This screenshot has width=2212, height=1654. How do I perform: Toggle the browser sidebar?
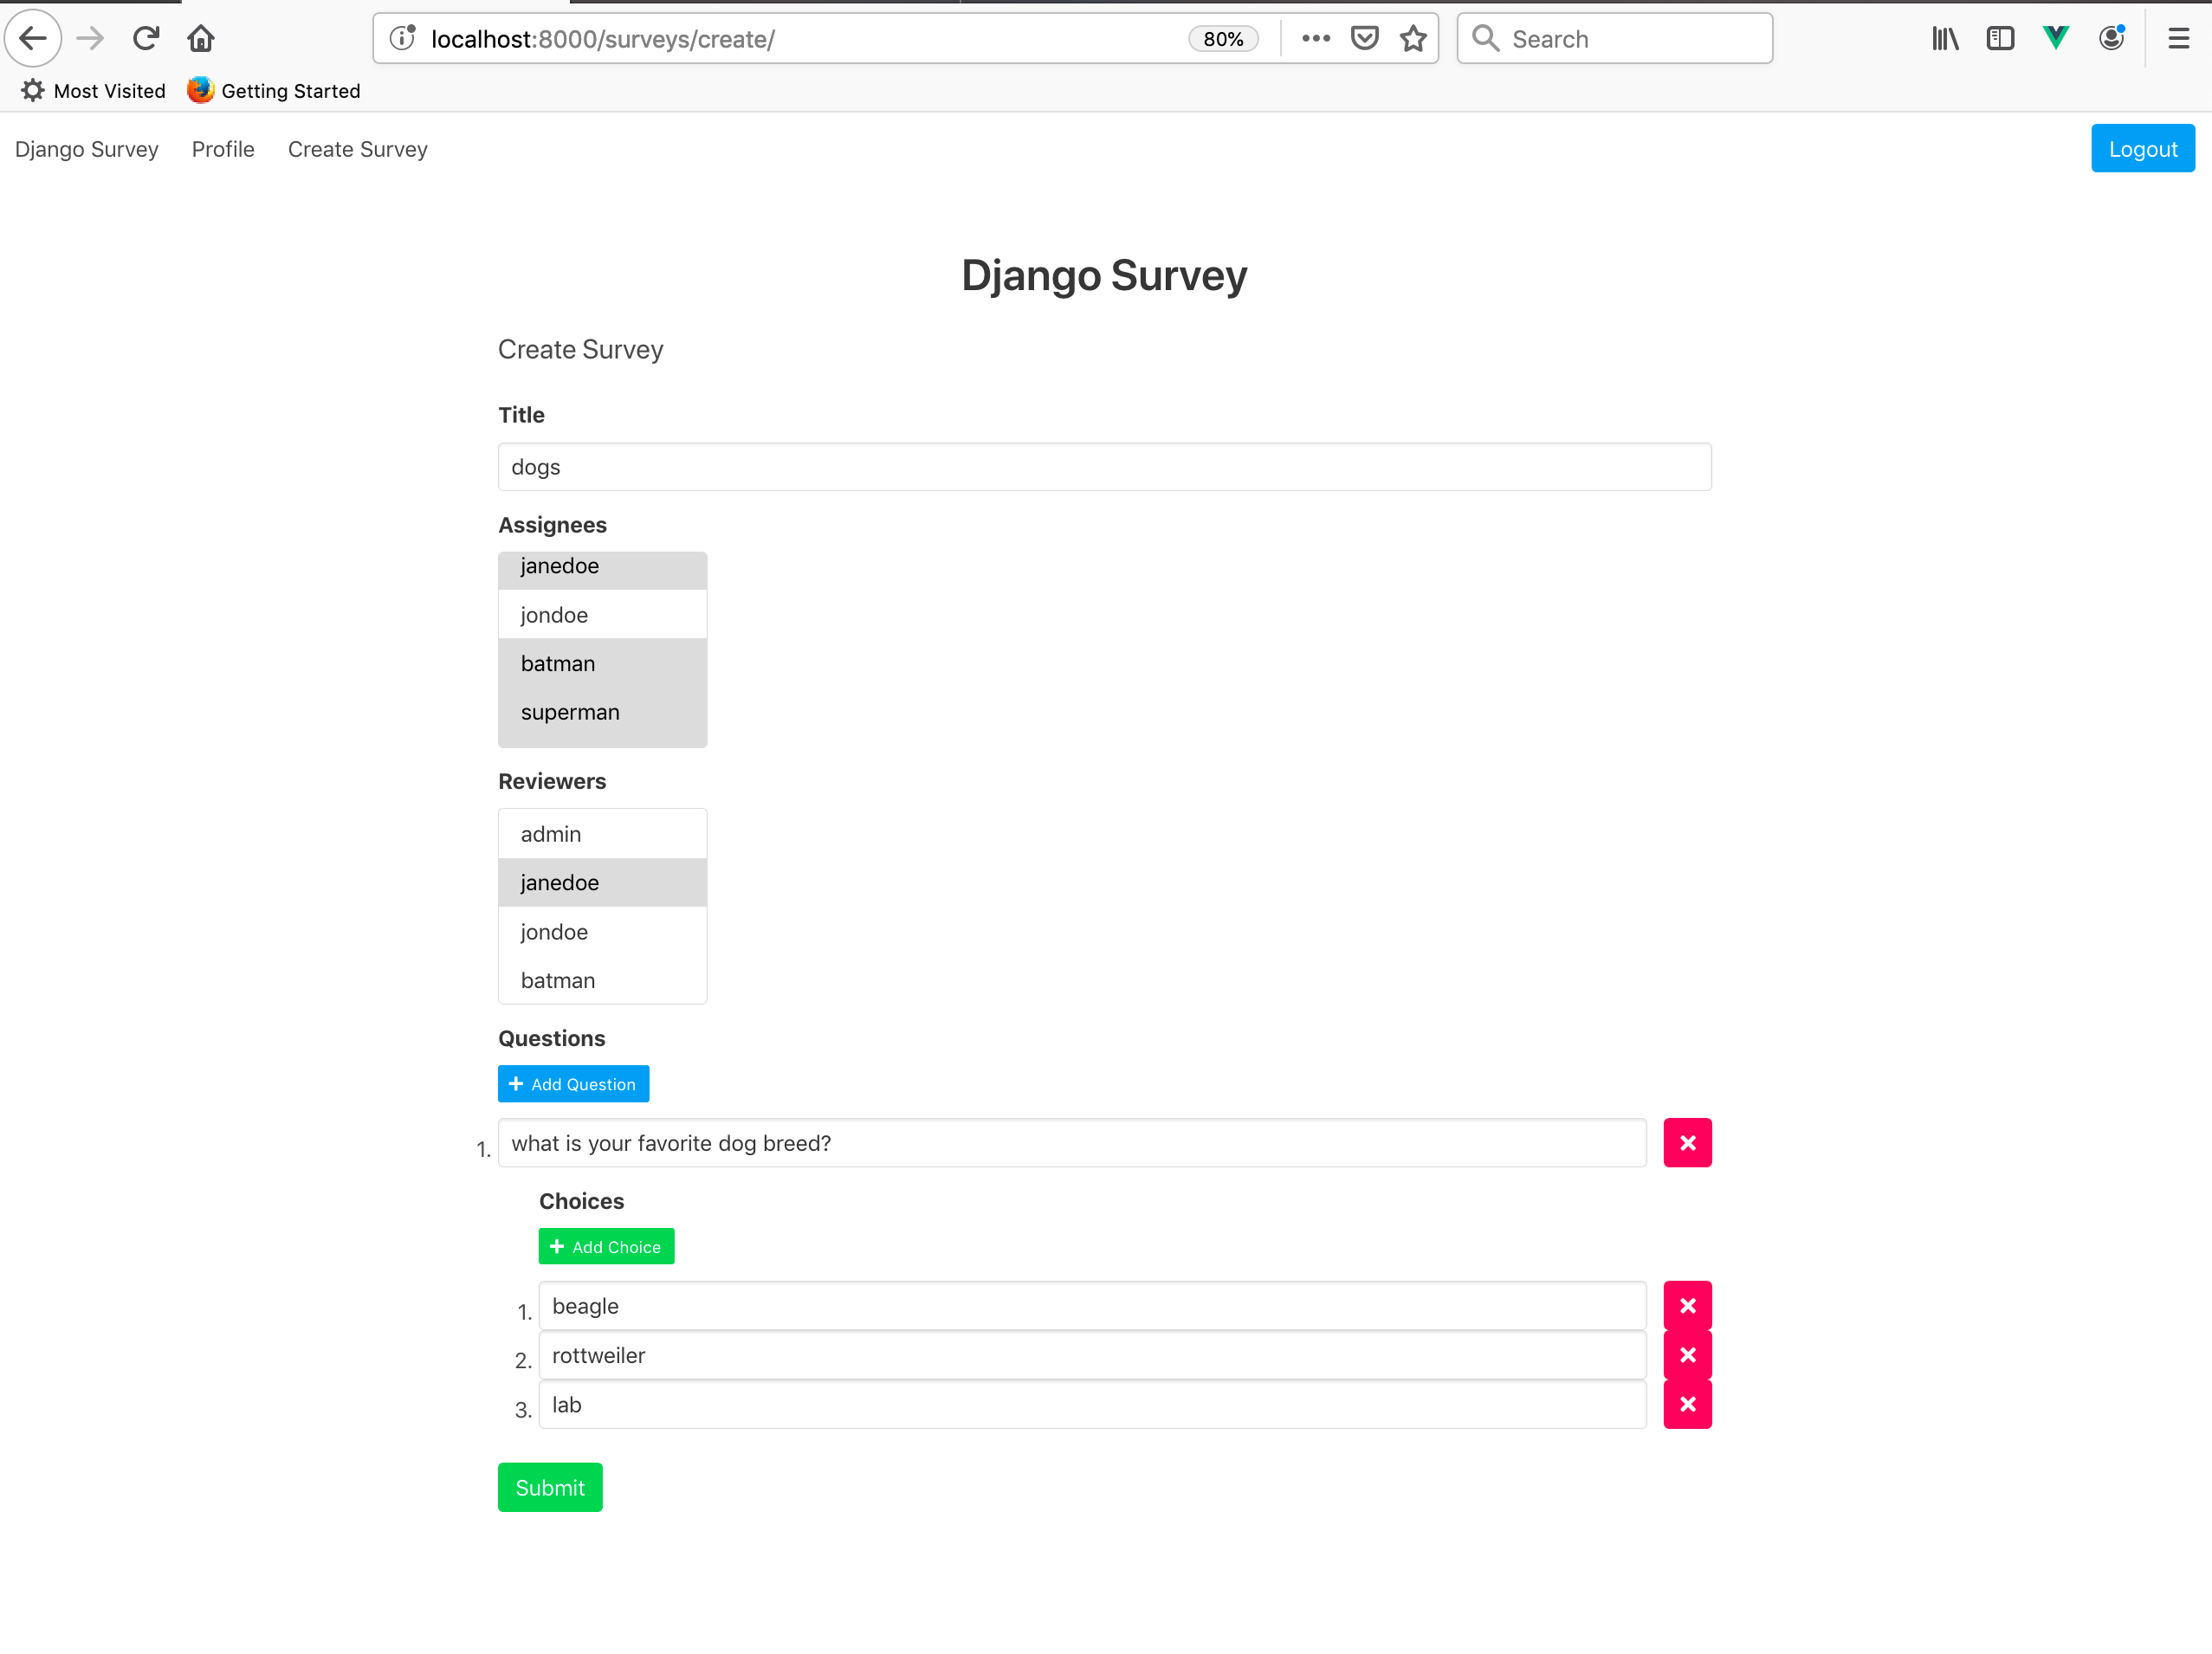pos(2000,38)
